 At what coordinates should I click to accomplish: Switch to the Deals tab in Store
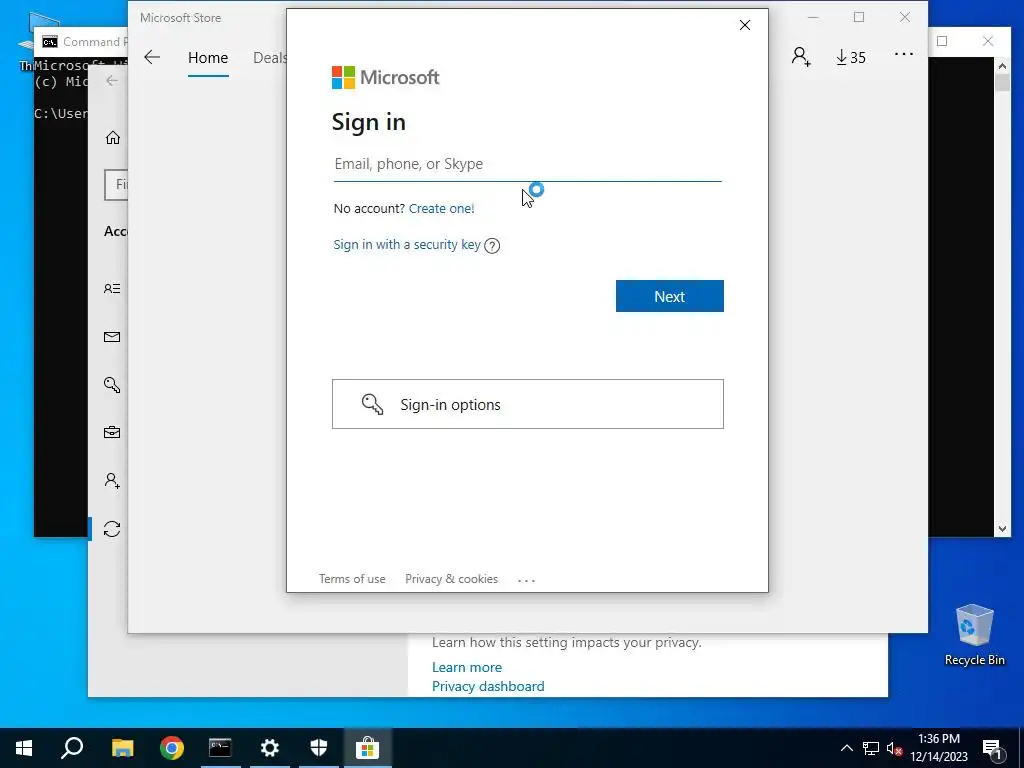tap(270, 58)
